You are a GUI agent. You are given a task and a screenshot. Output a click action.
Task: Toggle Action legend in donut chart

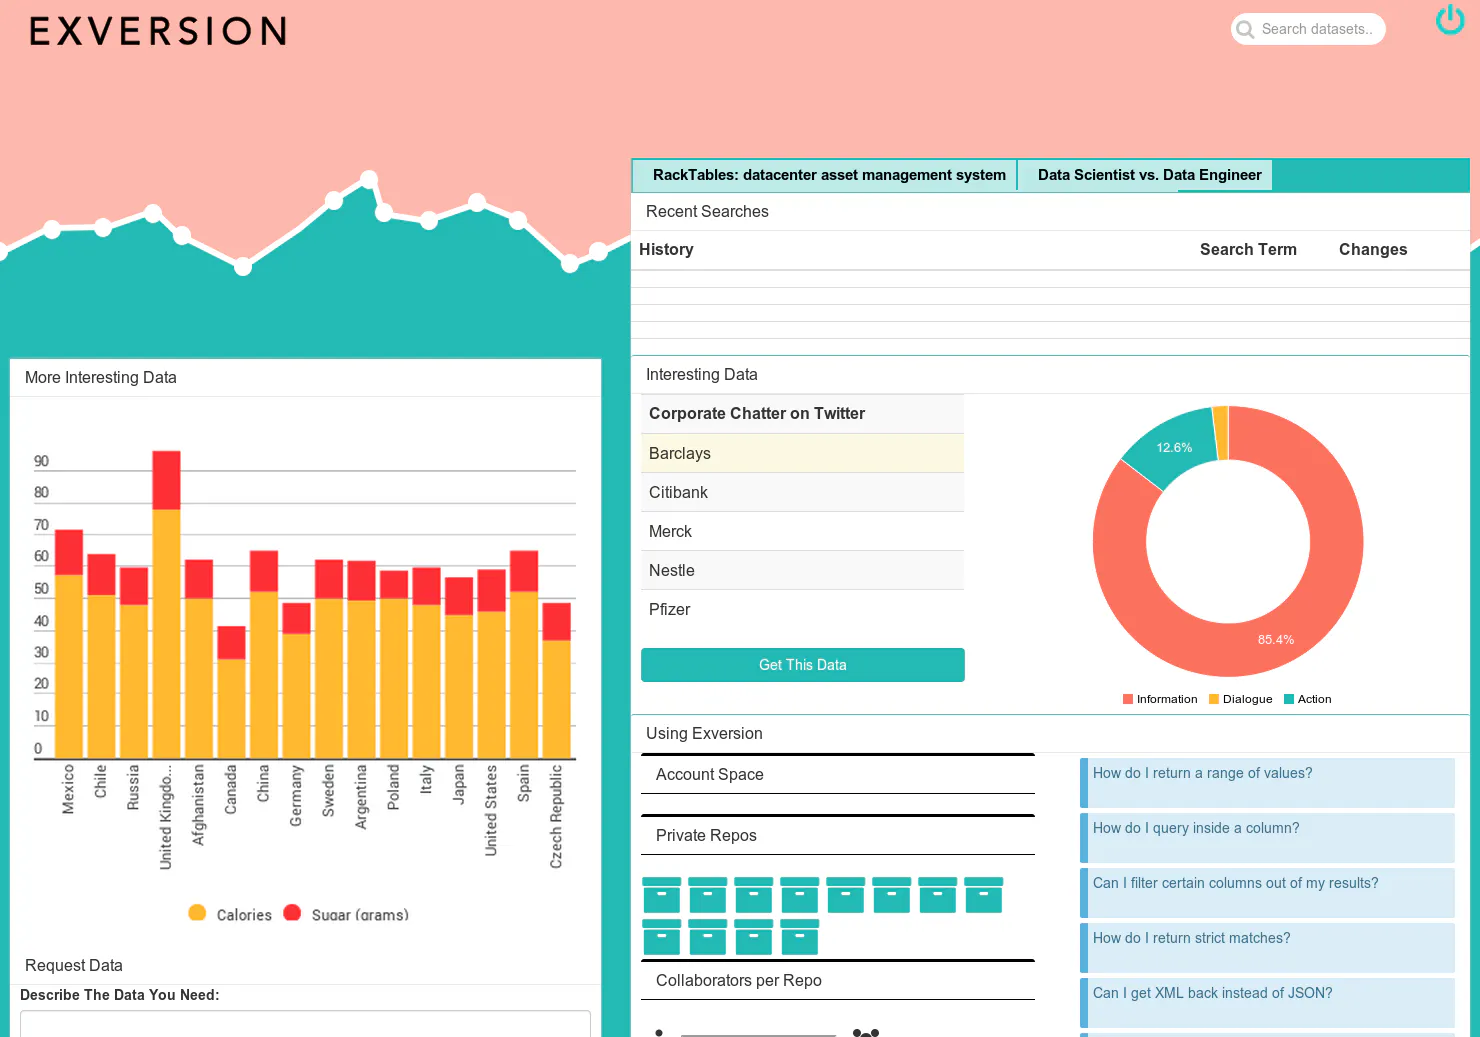click(1308, 699)
